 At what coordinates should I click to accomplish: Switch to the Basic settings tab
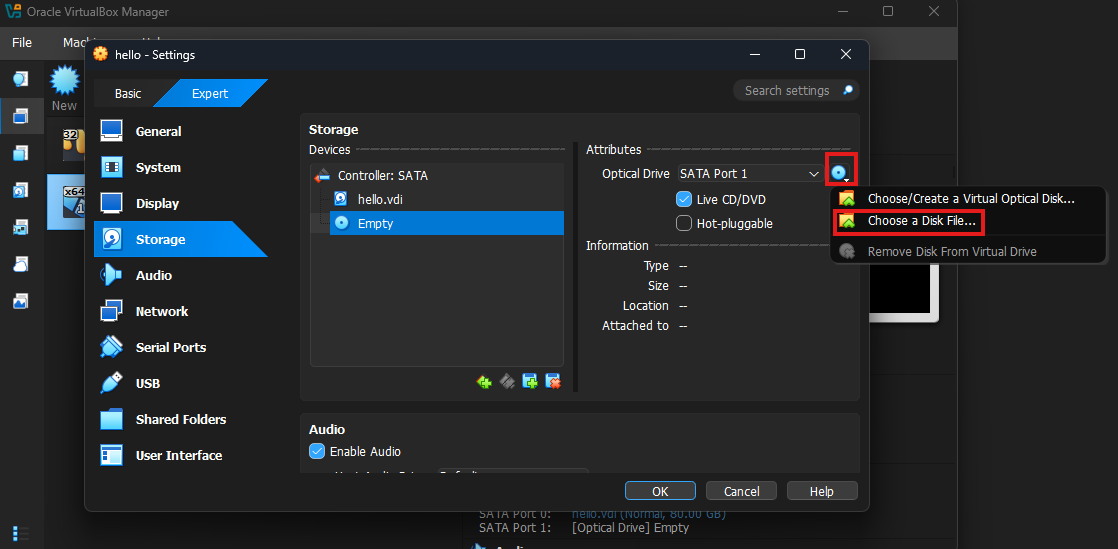128,93
